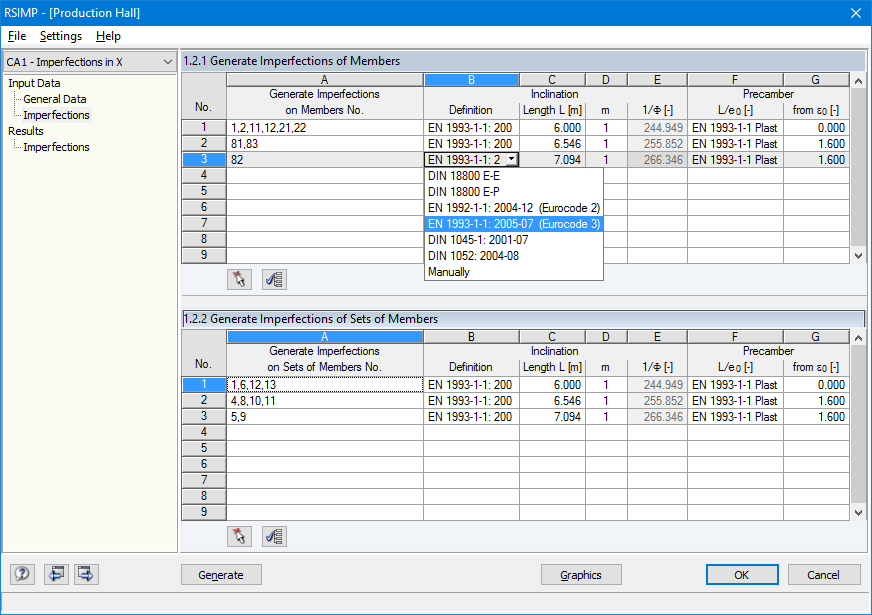This screenshot has height=615, width=872.
Task: Click the checklist settings icon under table 1.2.1
Action: pyautogui.click(x=274, y=279)
